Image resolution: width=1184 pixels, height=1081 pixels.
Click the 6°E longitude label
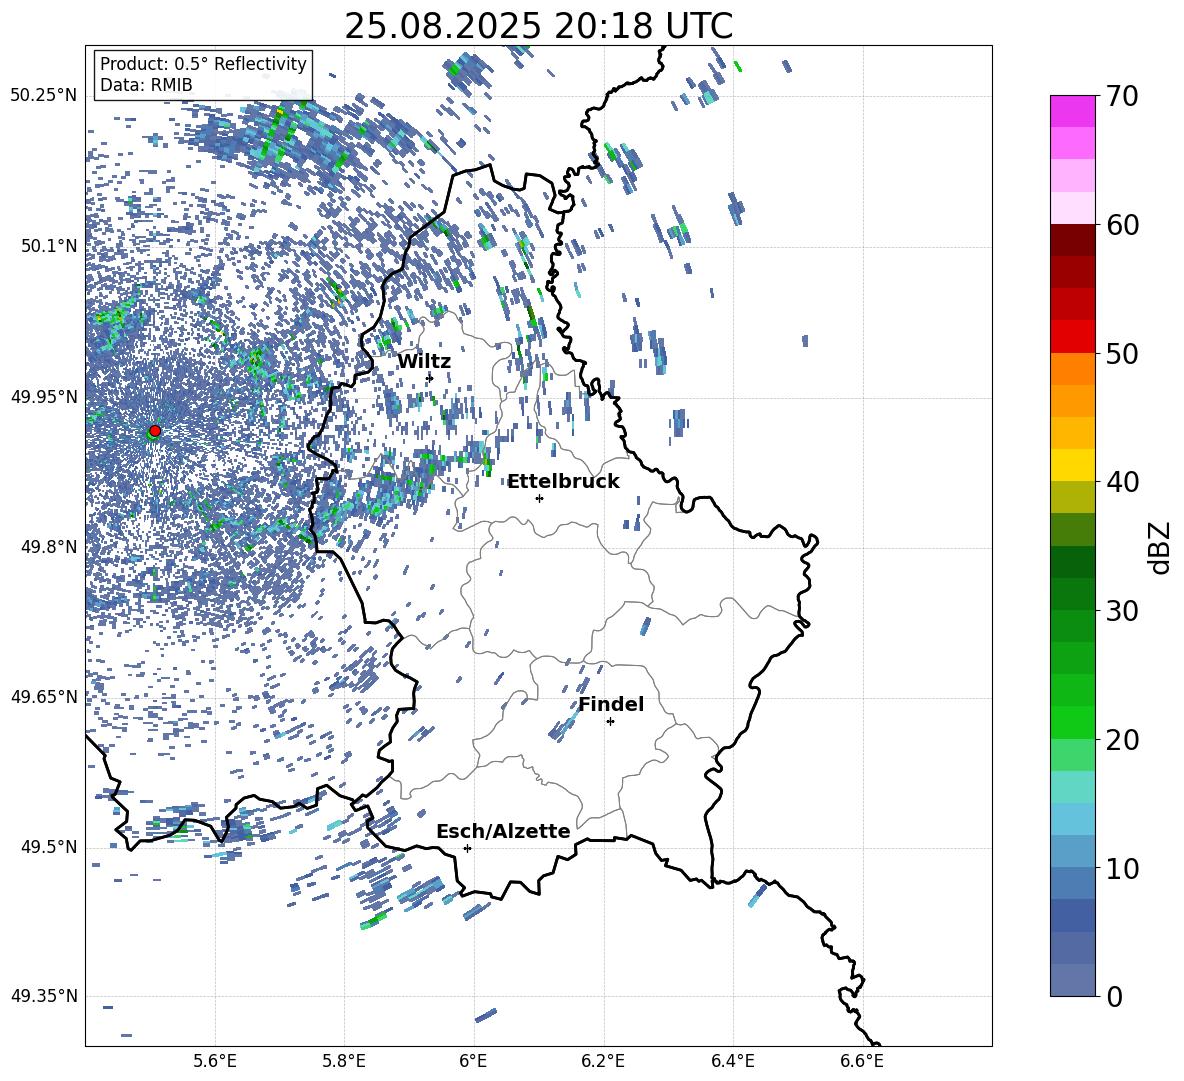pos(473,1062)
